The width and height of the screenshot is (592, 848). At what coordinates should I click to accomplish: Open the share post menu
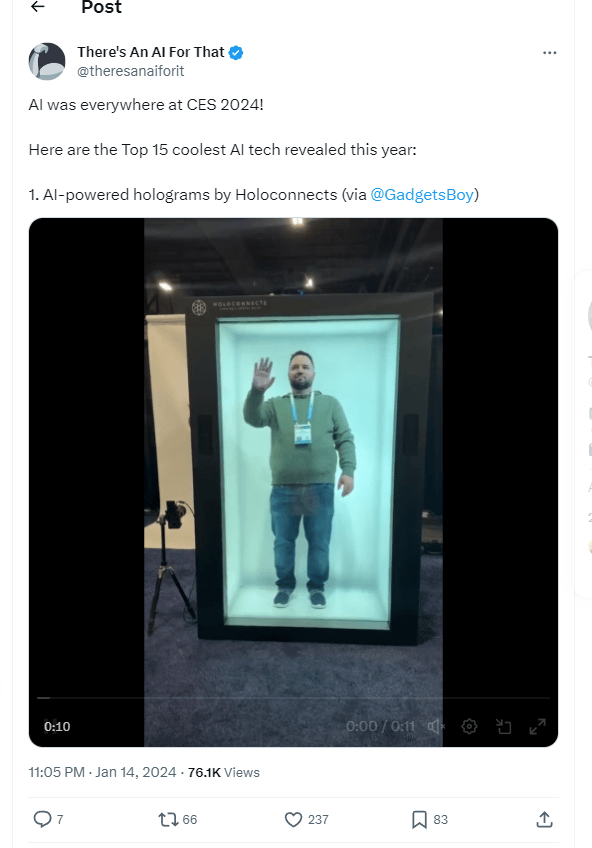coord(544,820)
